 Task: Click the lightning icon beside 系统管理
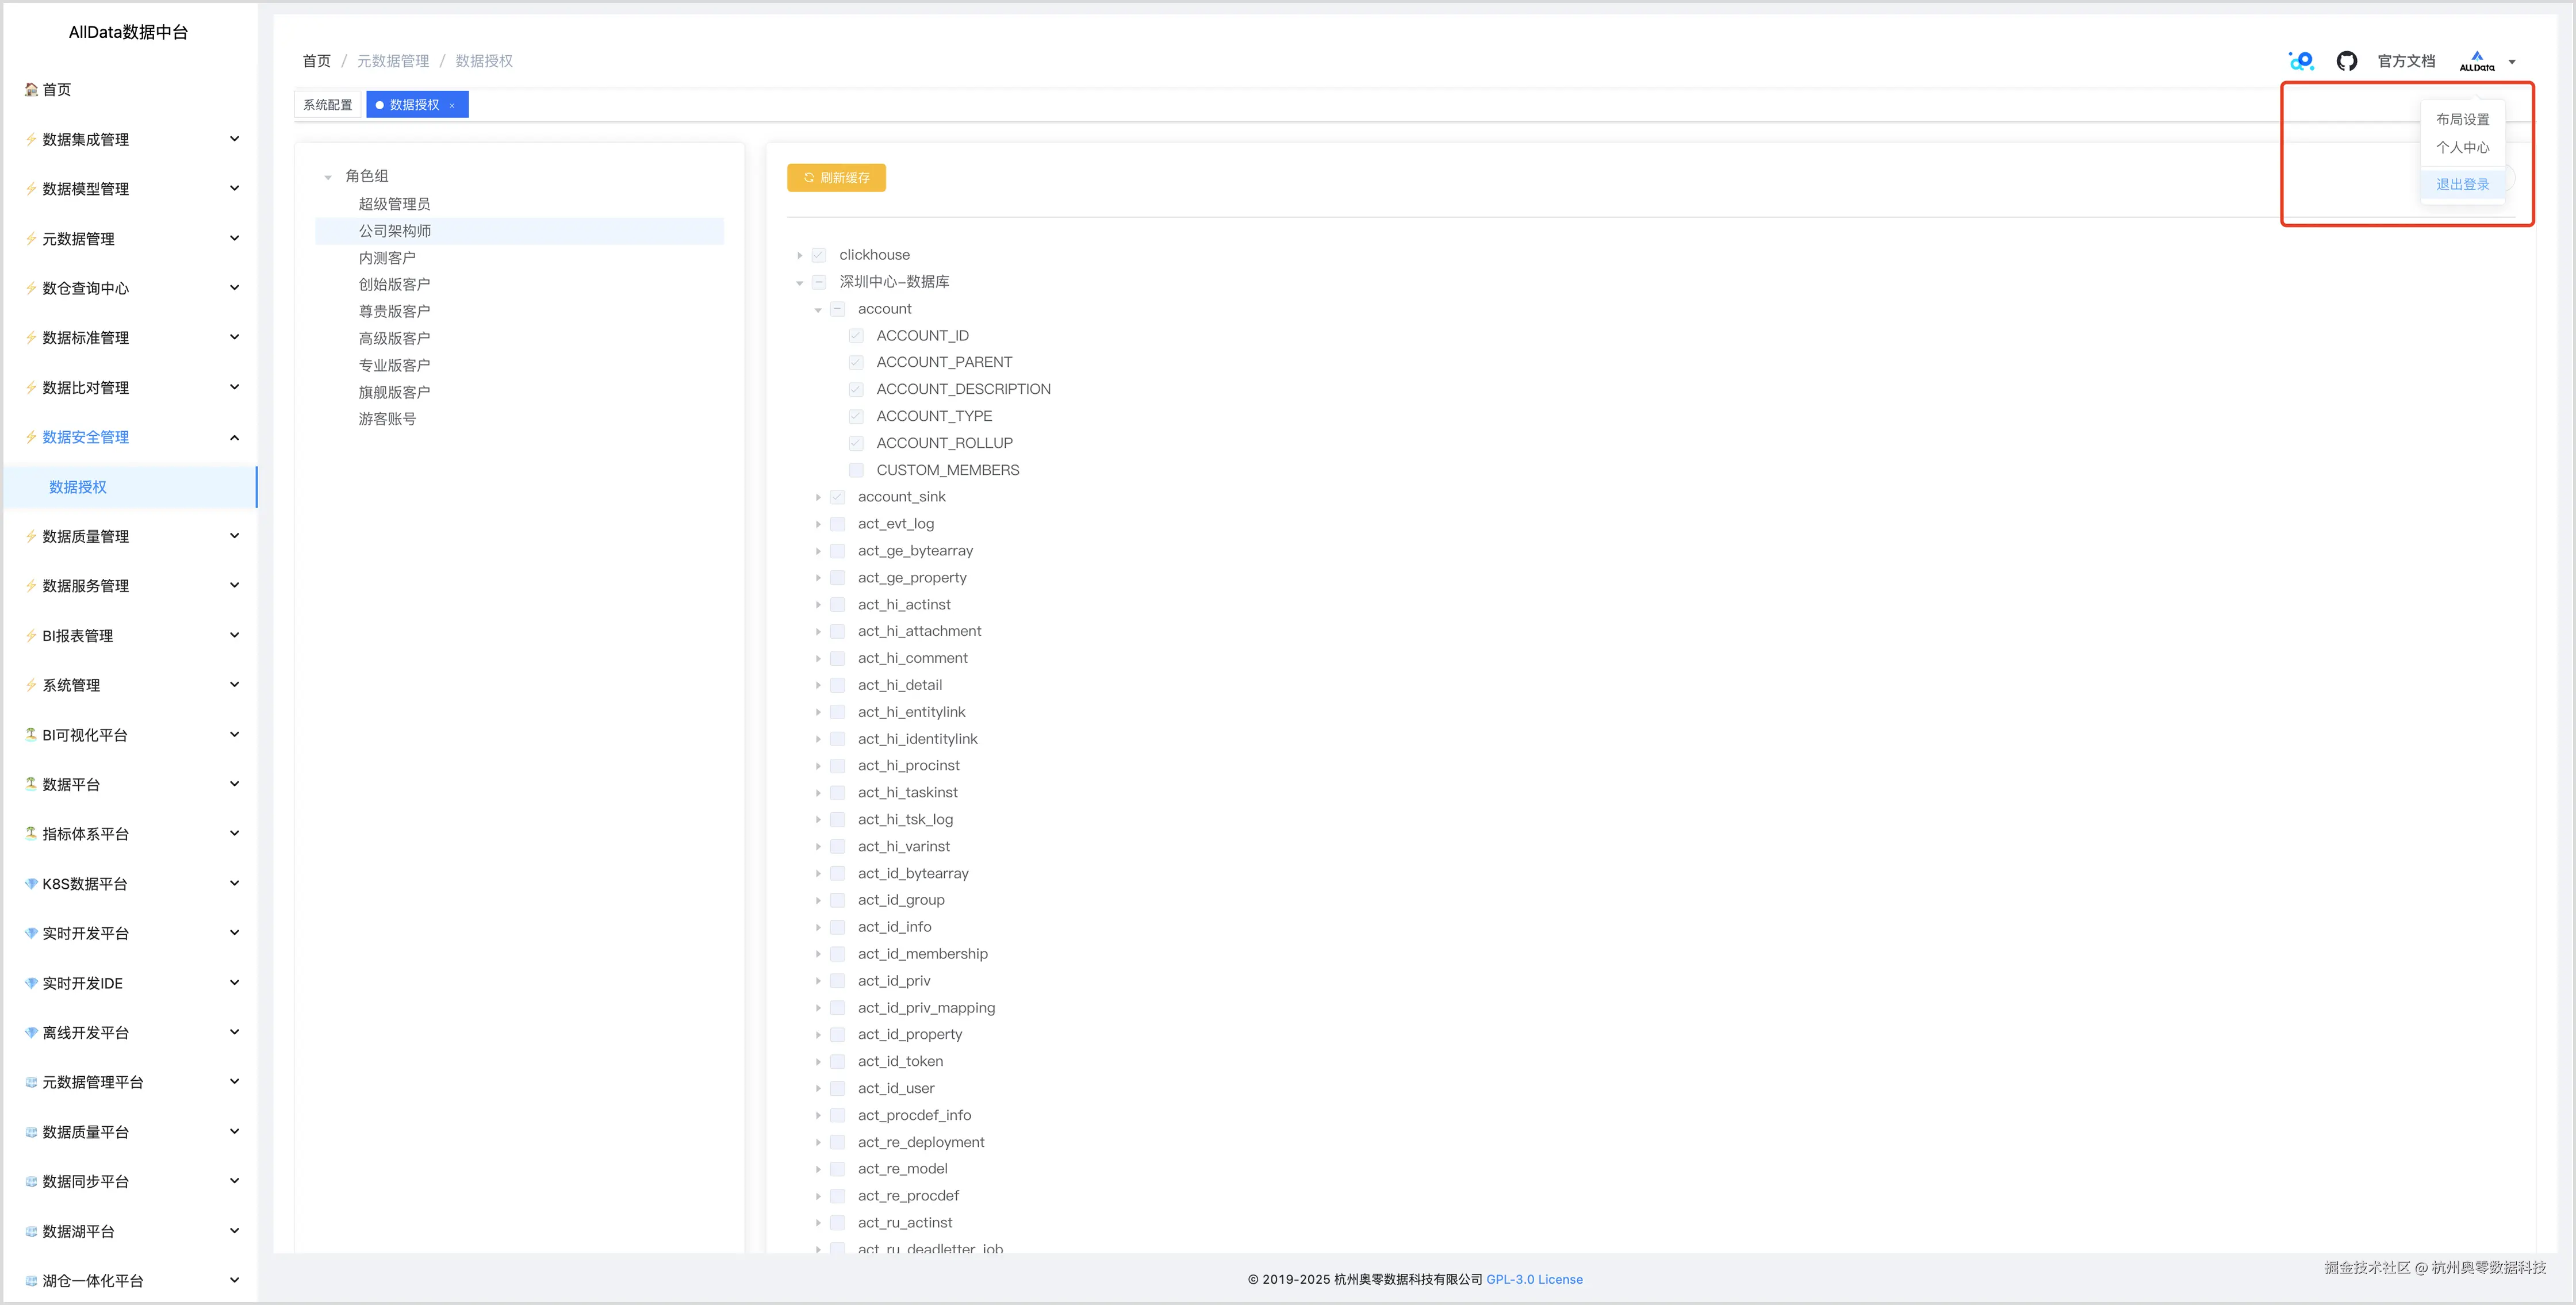tap(31, 685)
